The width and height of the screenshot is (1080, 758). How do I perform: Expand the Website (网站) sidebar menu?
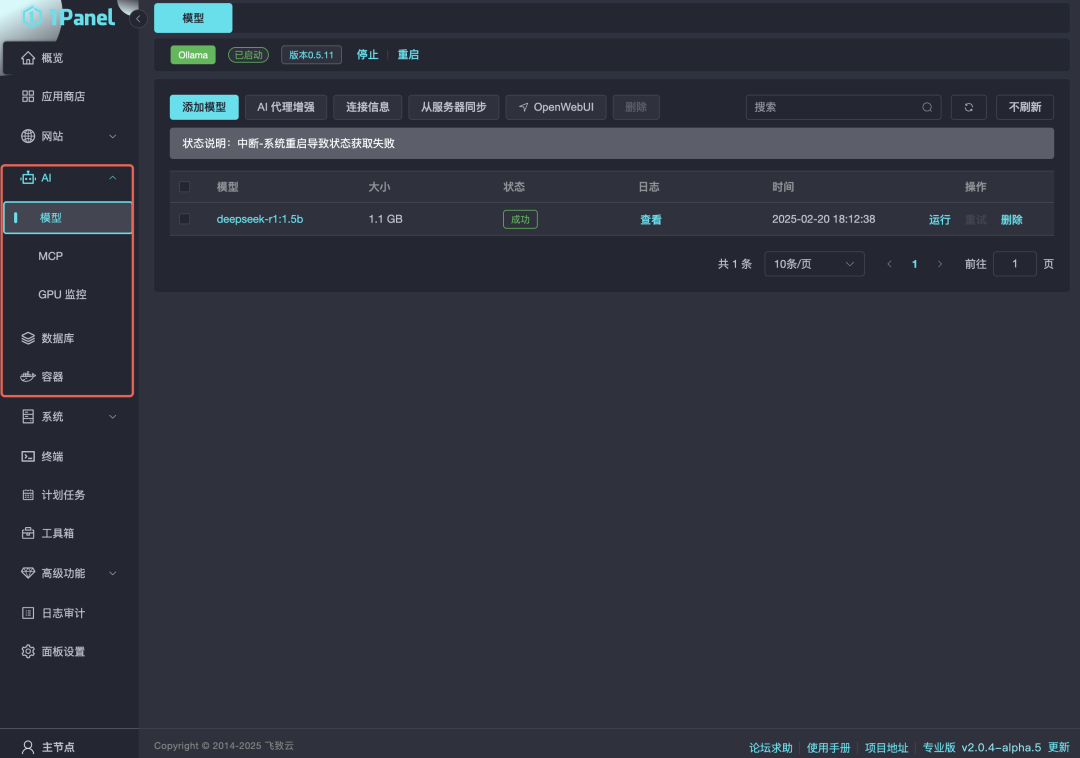point(66,136)
